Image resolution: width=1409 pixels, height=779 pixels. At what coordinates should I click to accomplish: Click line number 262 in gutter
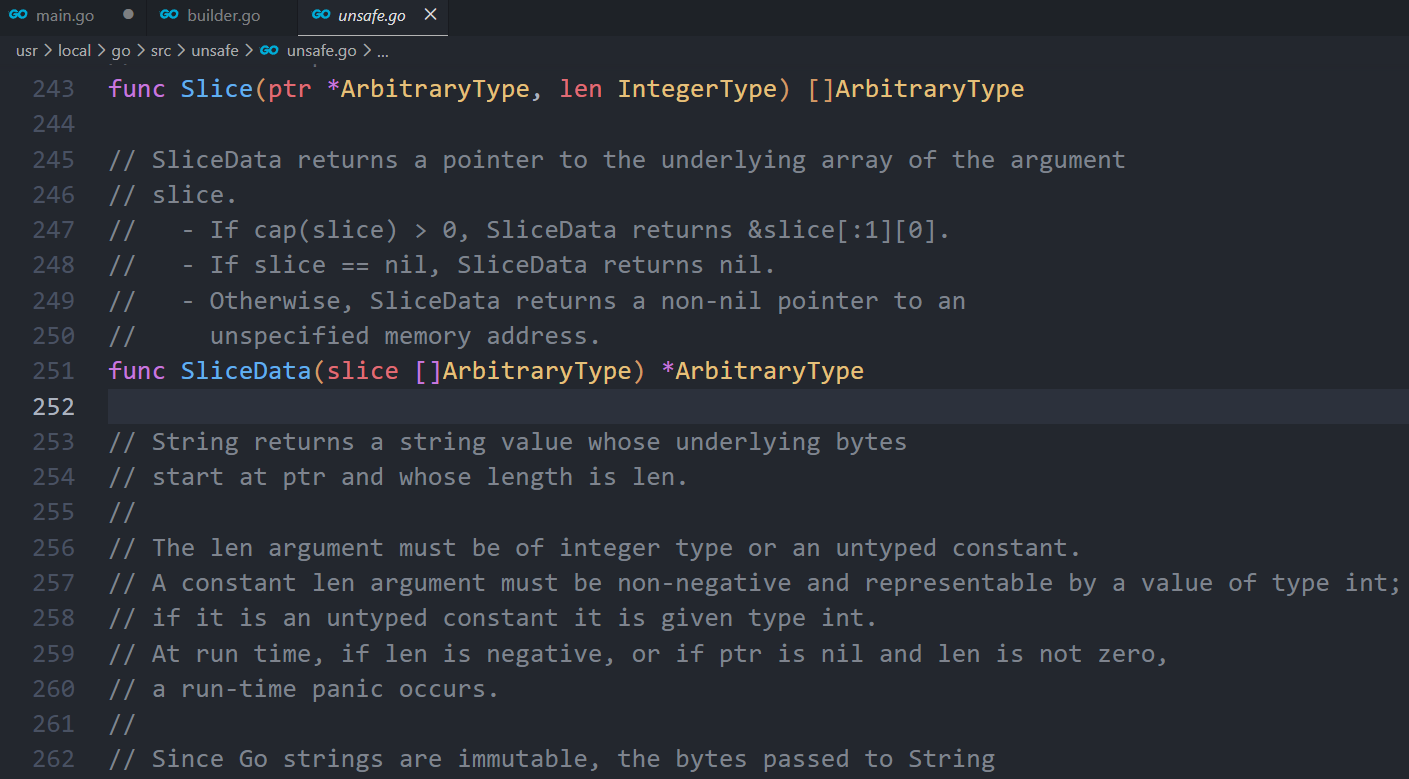click(x=53, y=759)
